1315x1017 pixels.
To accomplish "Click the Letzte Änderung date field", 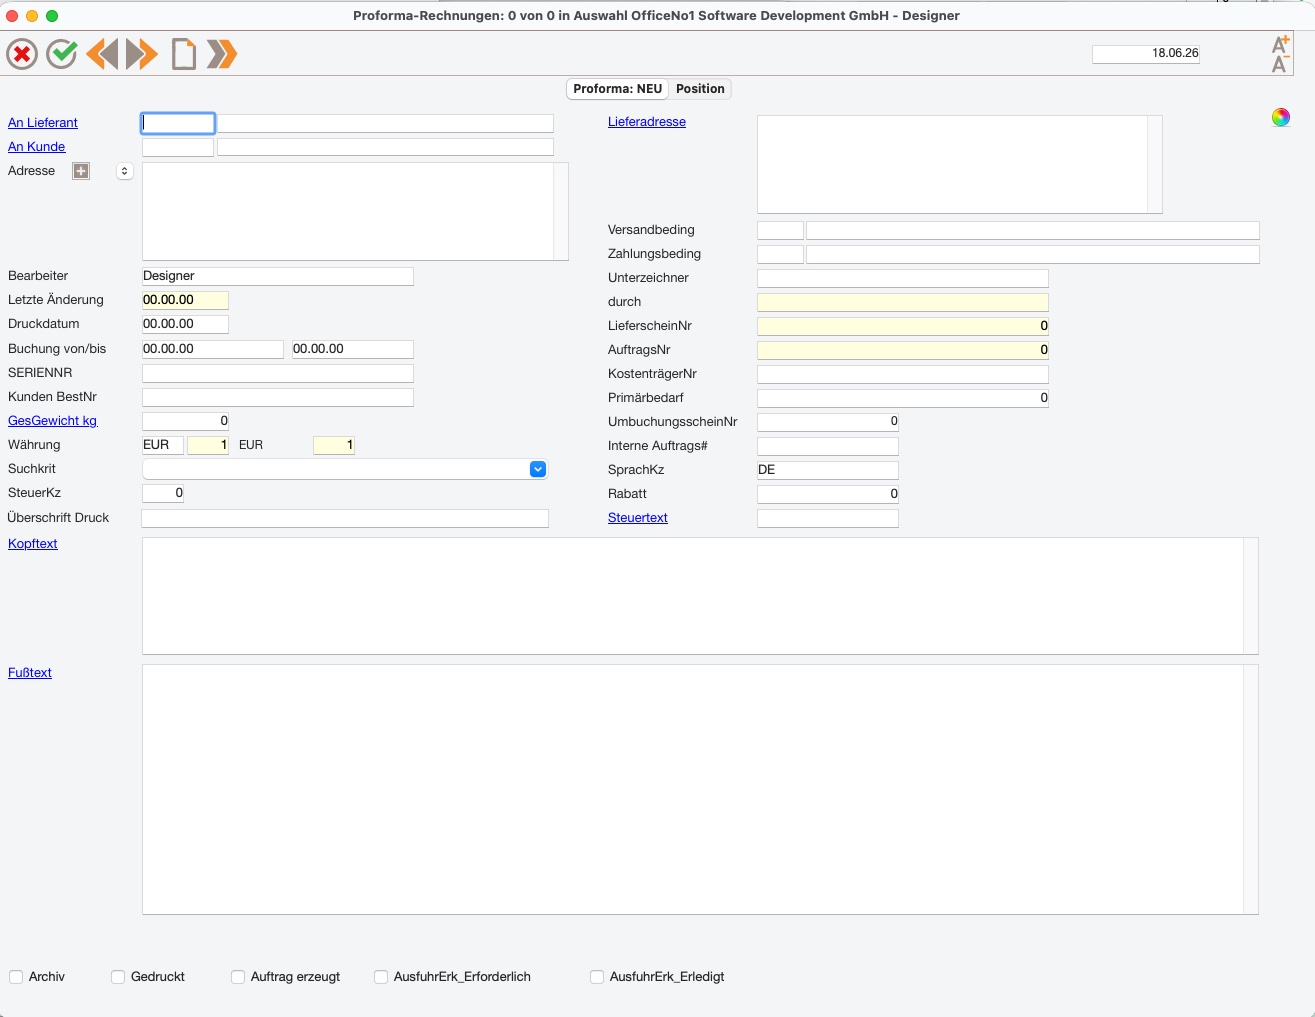I will pos(185,300).
